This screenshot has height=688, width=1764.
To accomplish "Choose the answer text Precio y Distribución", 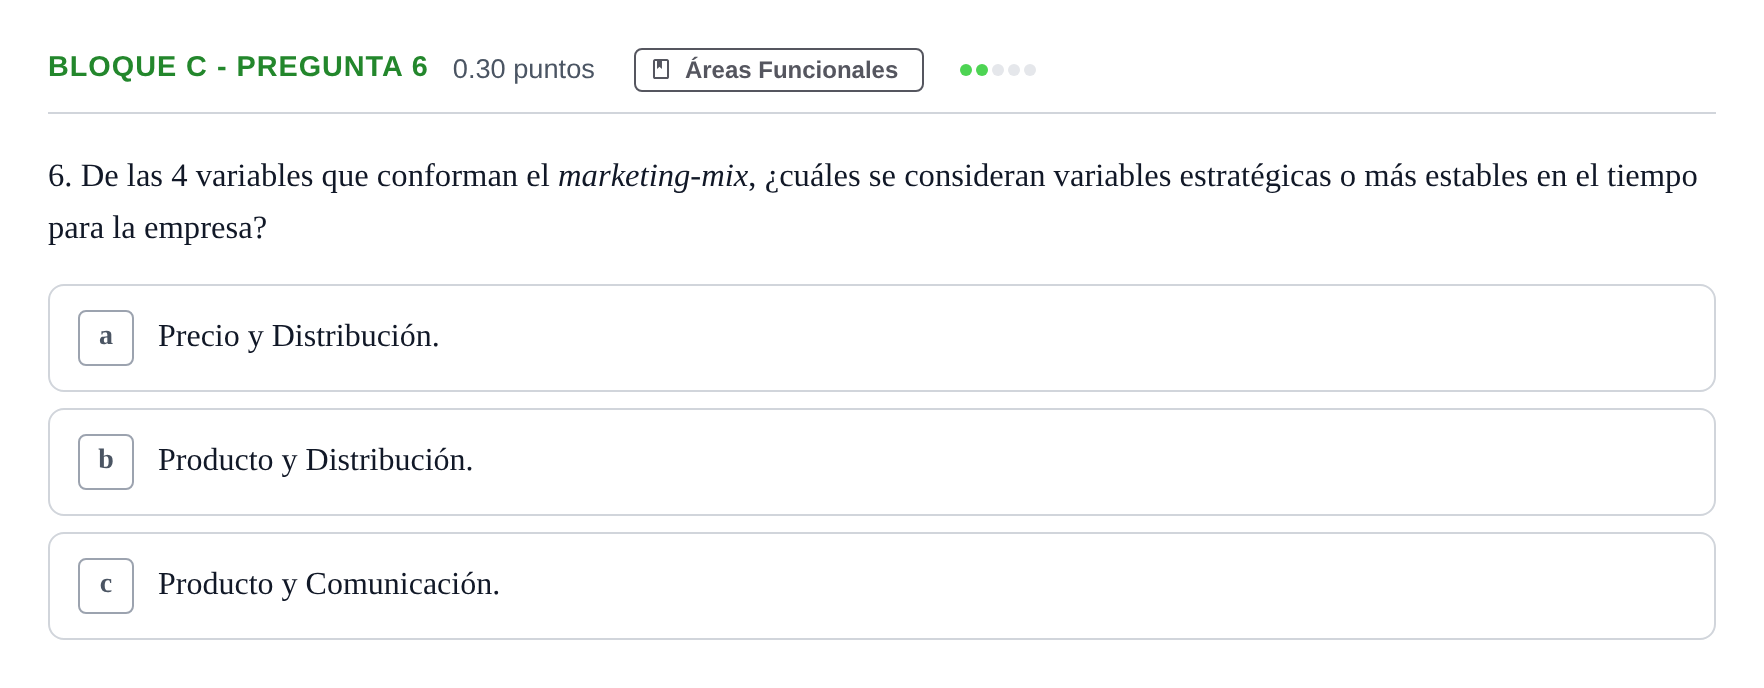I will 299,336.
